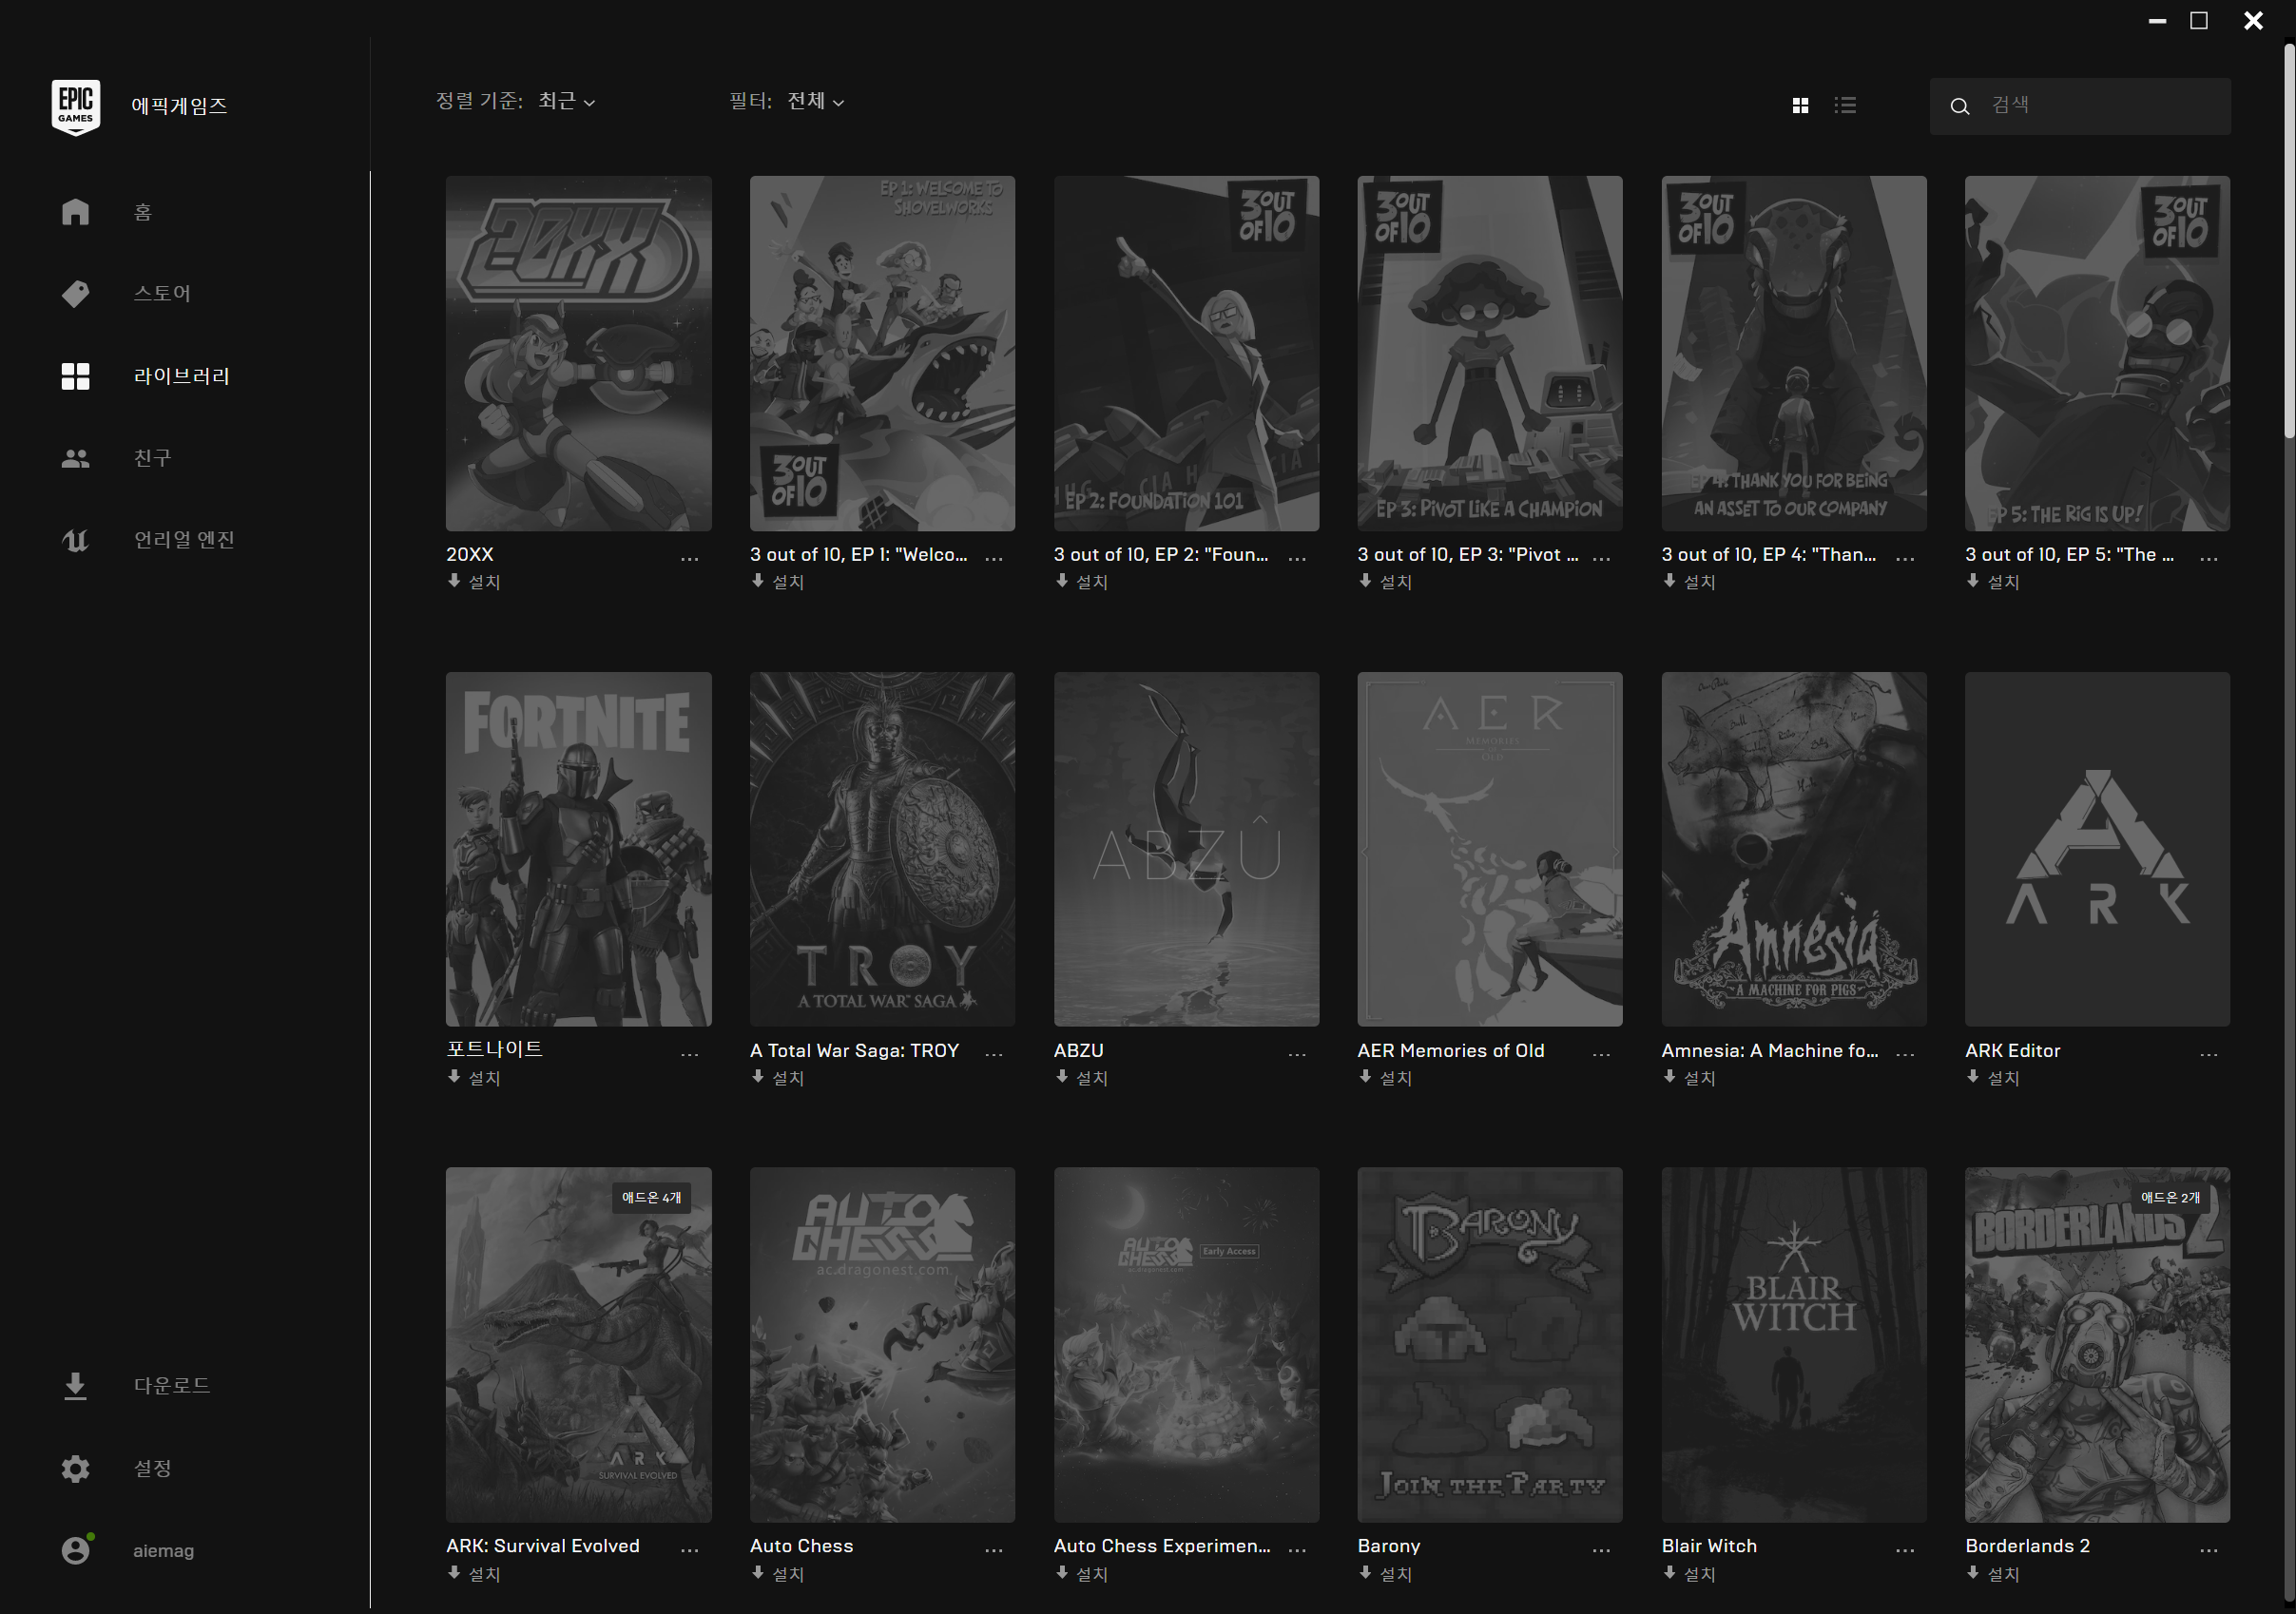
Task: Open the three-dot menu for 20XX
Action: 690,559
